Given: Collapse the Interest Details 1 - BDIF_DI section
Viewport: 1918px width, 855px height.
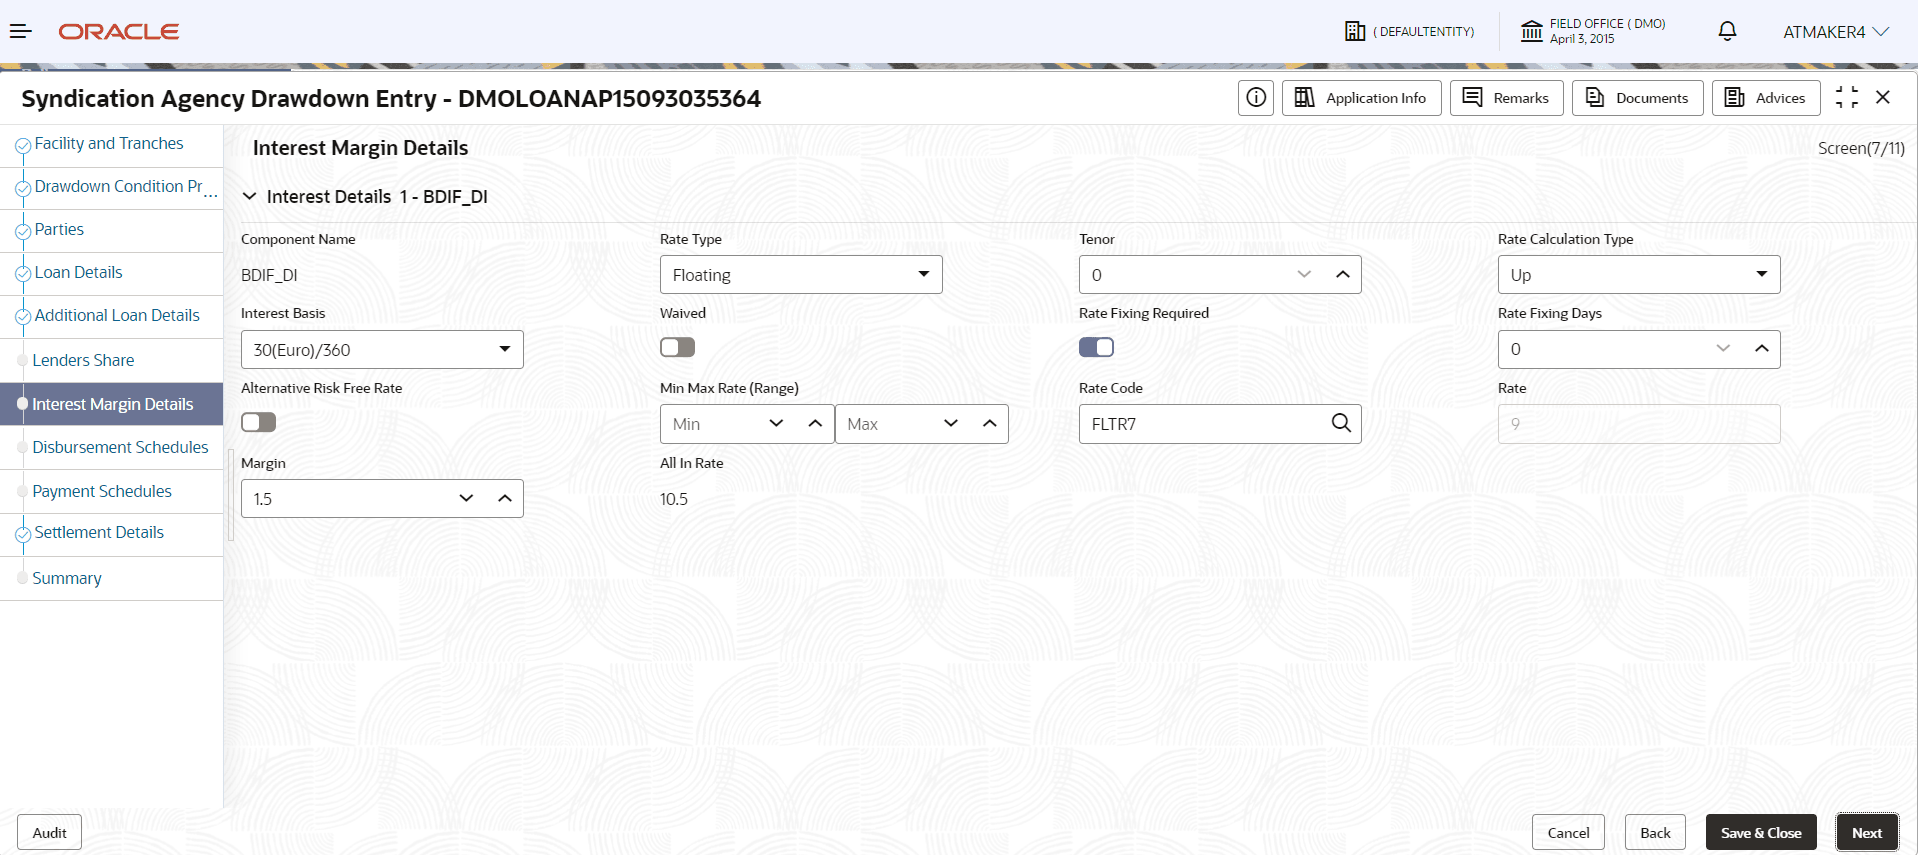Looking at the screenshot, I should click(x=250, y=197).
